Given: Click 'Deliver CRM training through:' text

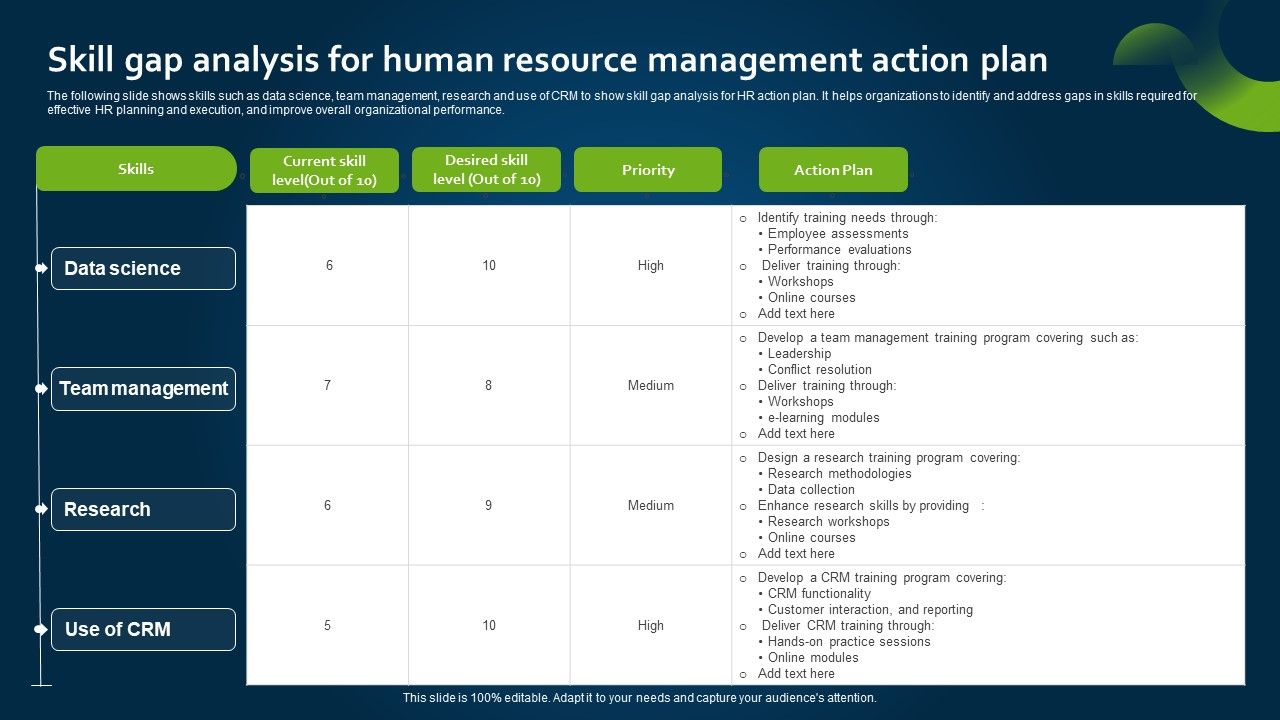Looking at the screenshot, I should [x=848, y=625].
